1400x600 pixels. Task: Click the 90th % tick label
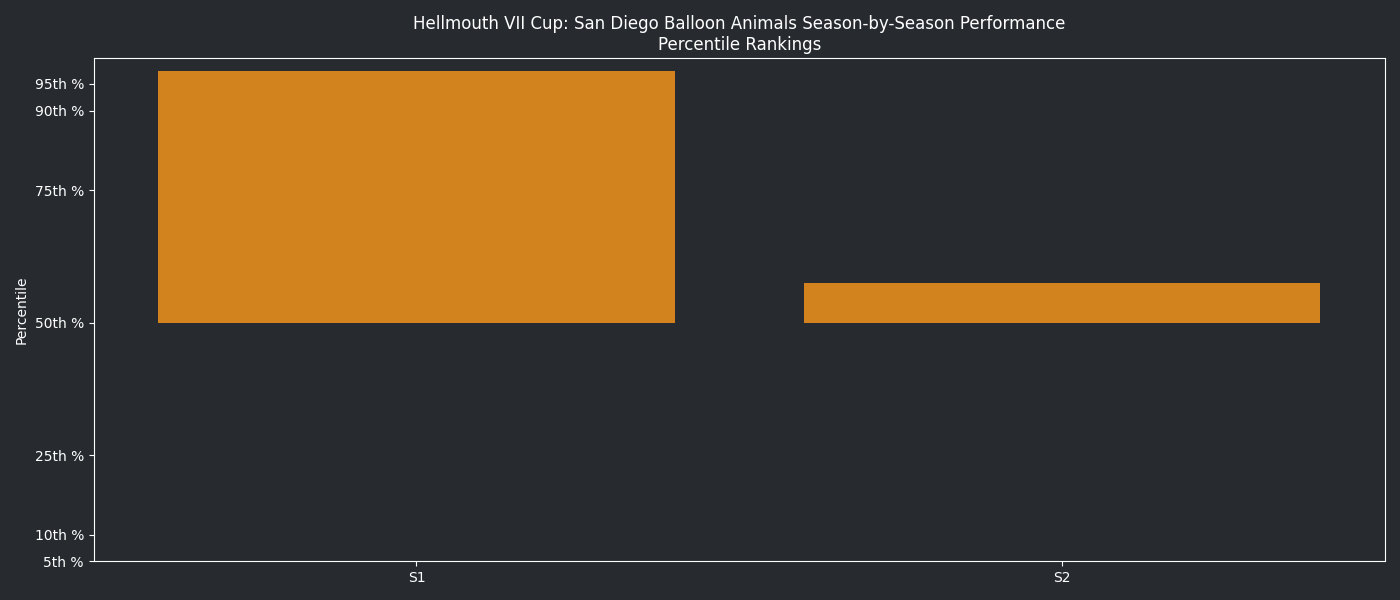point(60,111)
